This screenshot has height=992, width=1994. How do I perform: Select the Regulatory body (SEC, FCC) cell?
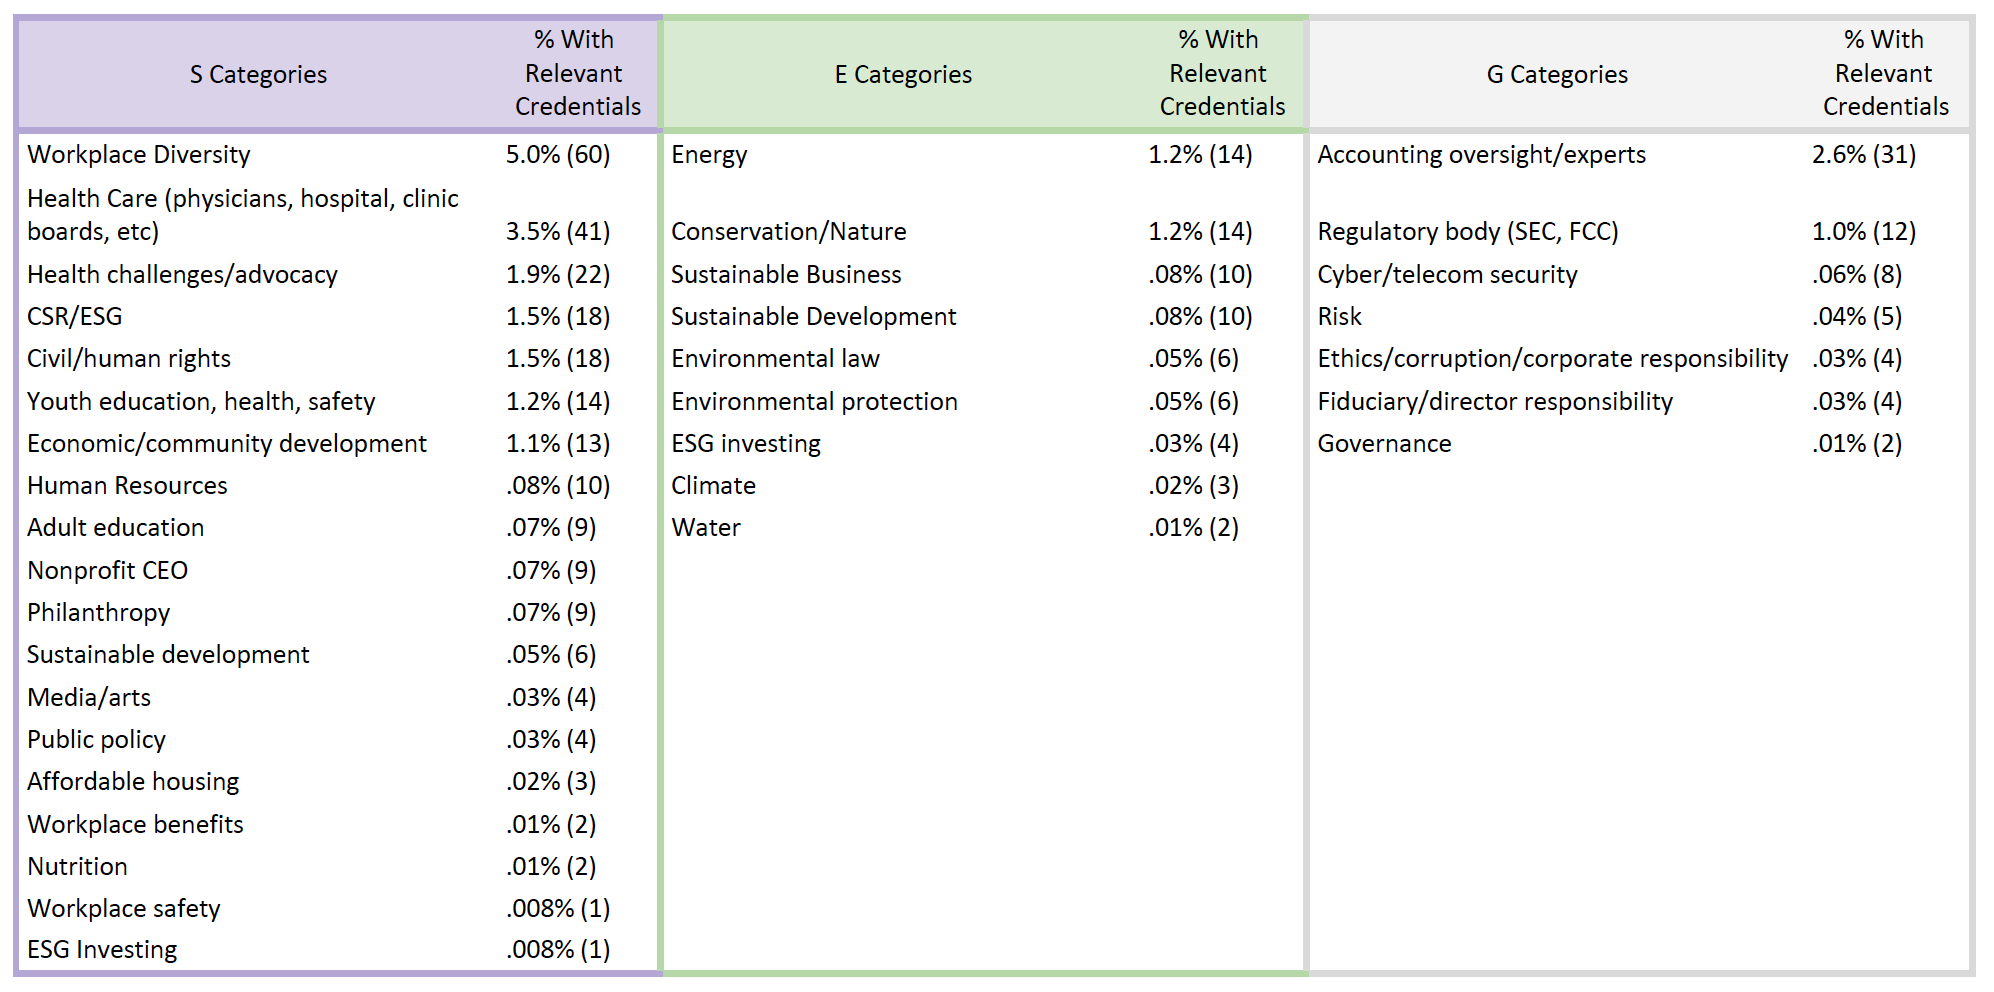pyautogui.click(x=1467, y=232)
